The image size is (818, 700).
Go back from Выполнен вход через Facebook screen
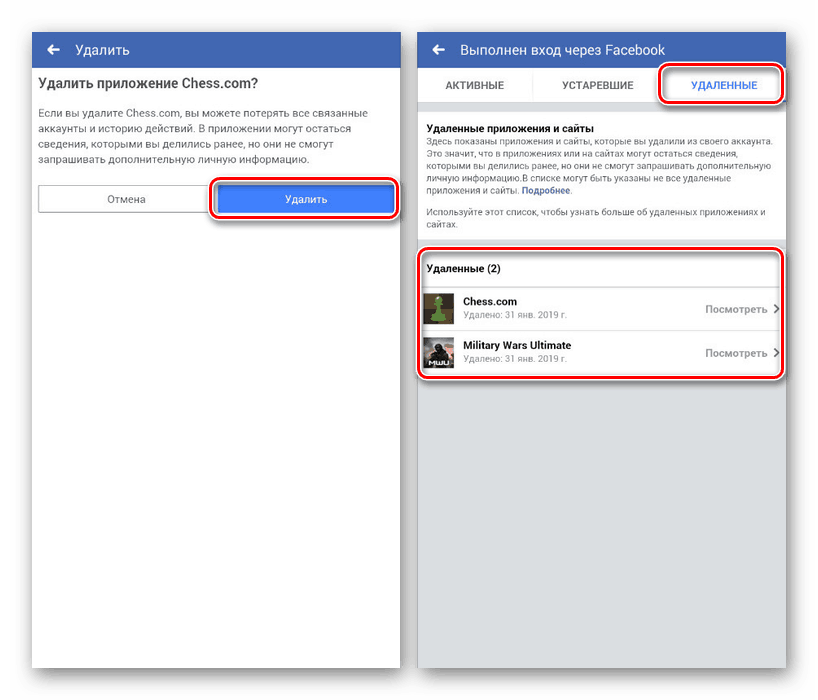(x=438, y=50)
